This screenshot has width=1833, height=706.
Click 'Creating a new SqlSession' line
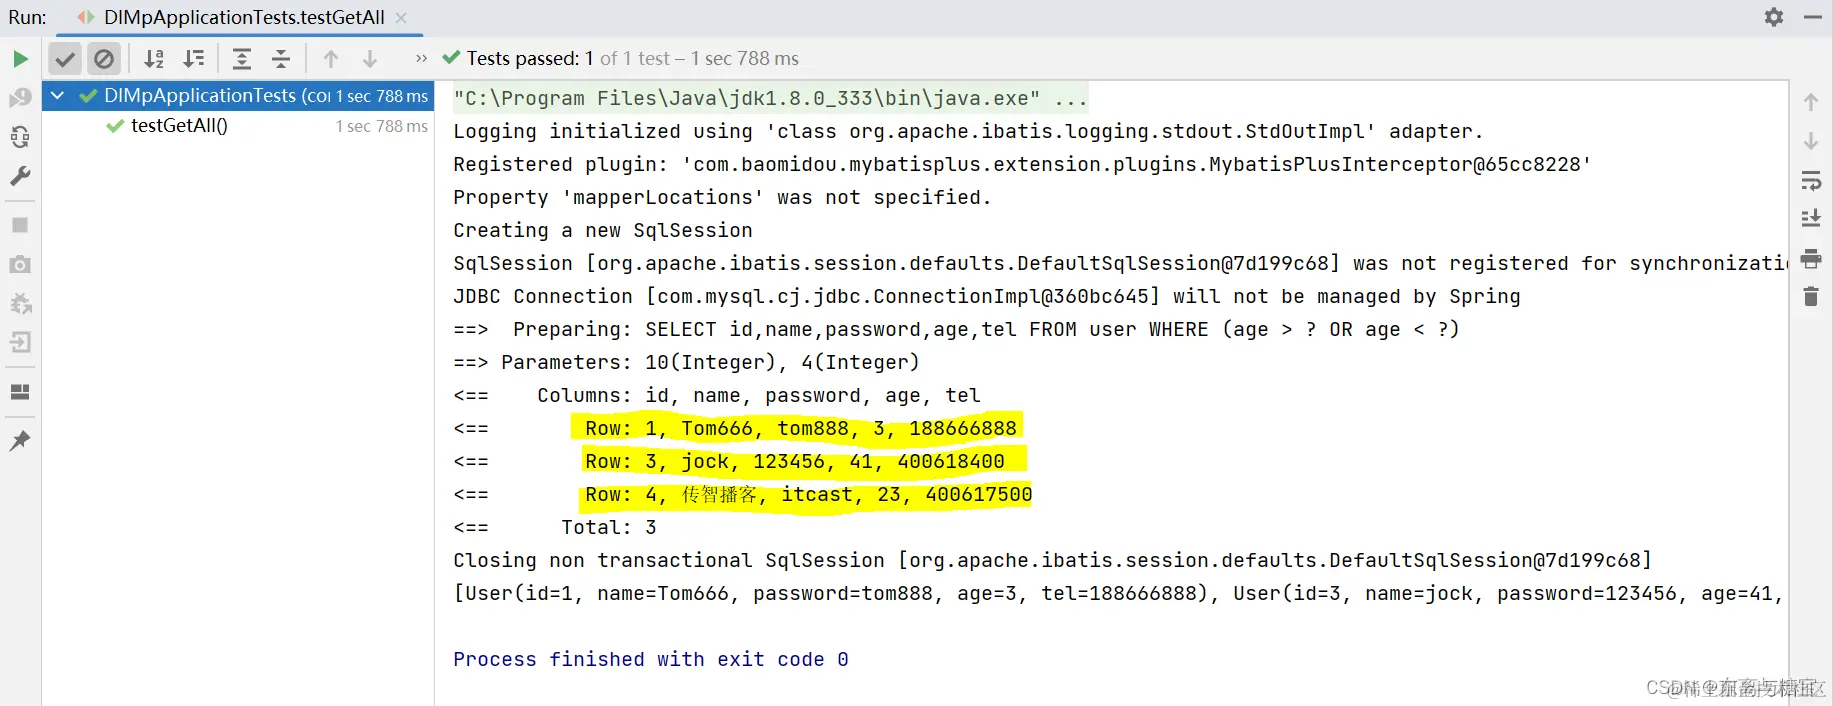pyautogui.click(x=603, y=230)
